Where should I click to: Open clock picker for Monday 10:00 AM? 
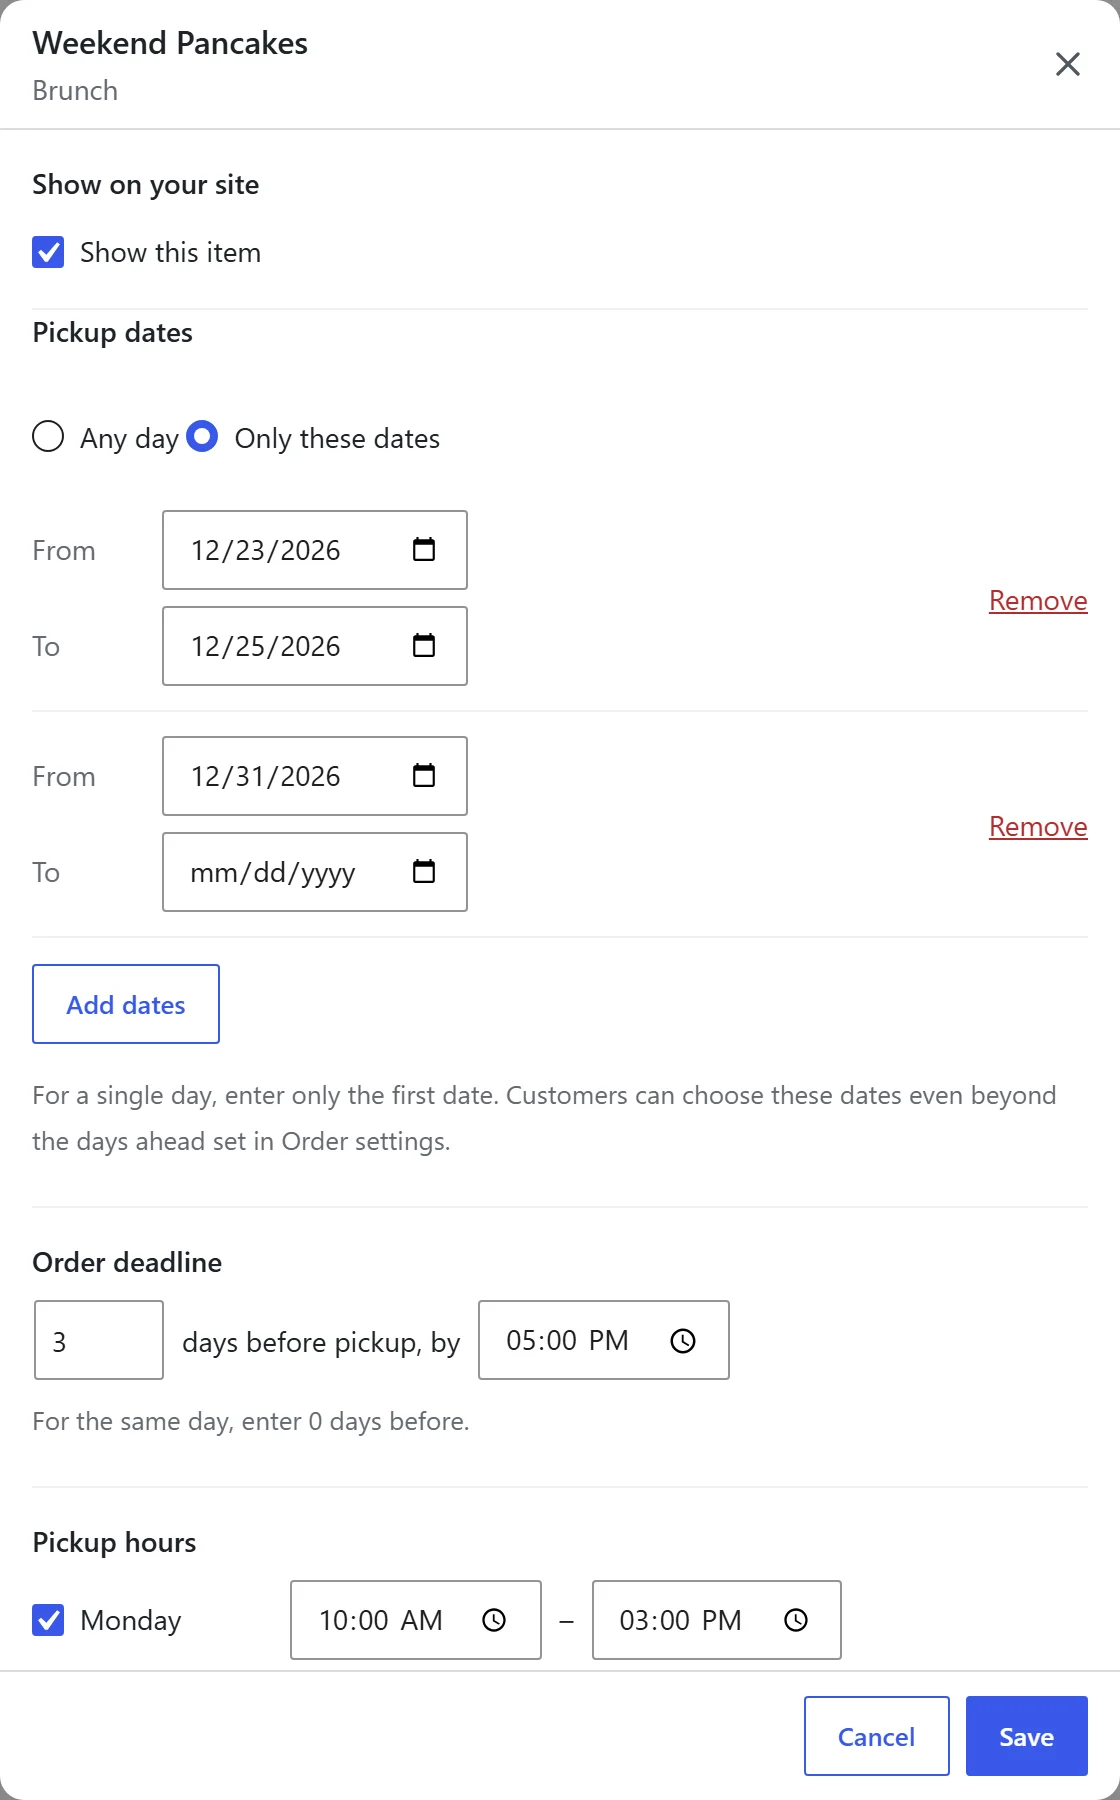[x=494, y=1620]
